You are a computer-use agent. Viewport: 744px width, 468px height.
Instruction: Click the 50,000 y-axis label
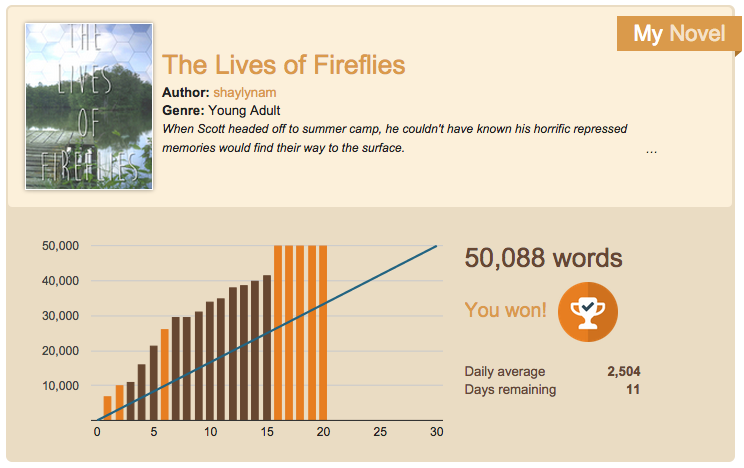[61, 246]
